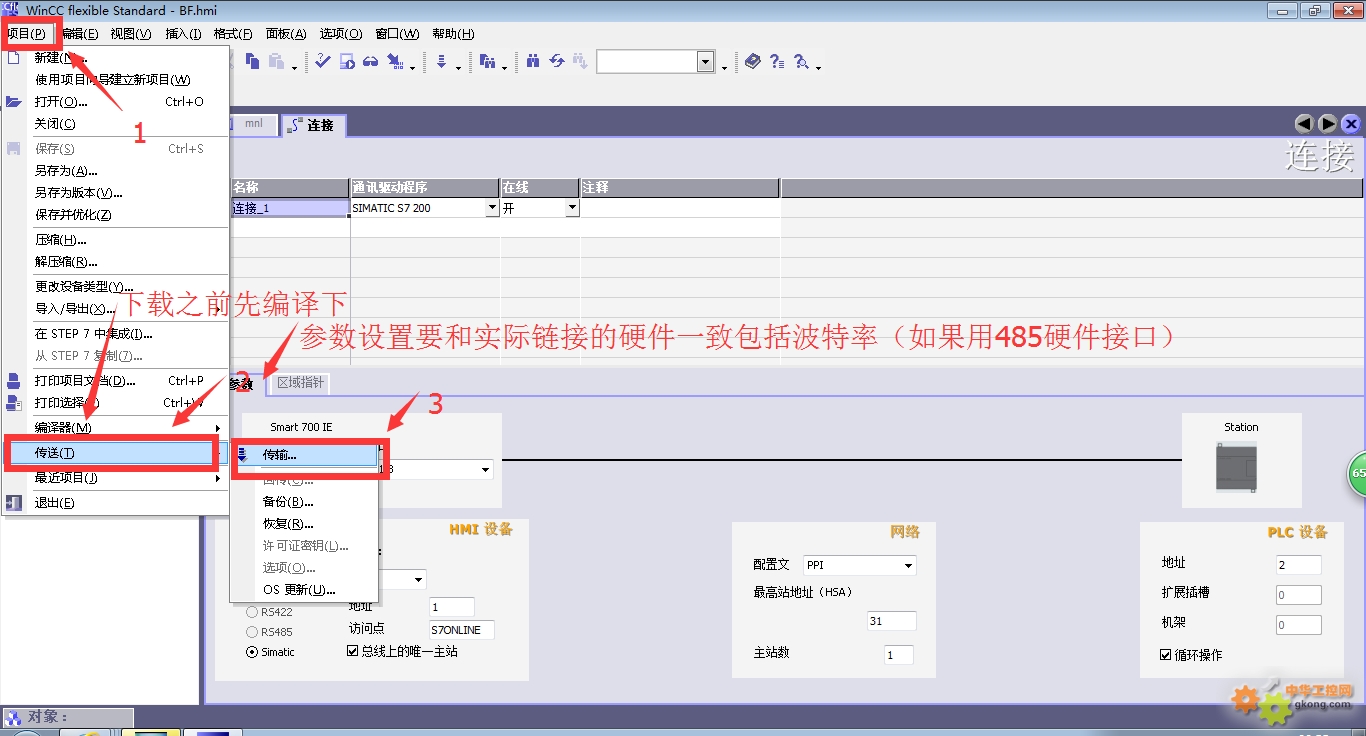The image size is (1366, 736).
Task: Choose 使用项目向导建立新项目(W) entry
Action: tap(117, 80)
